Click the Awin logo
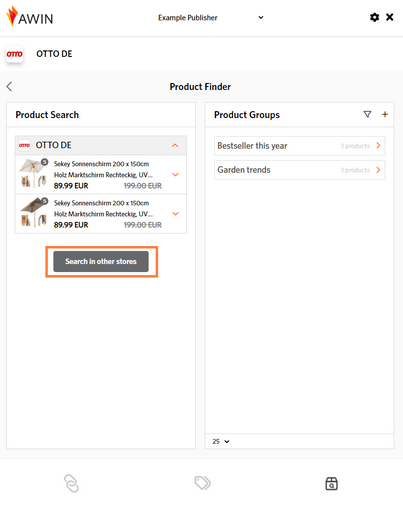This screenshot has width=403, height=505. coord(30,17)
